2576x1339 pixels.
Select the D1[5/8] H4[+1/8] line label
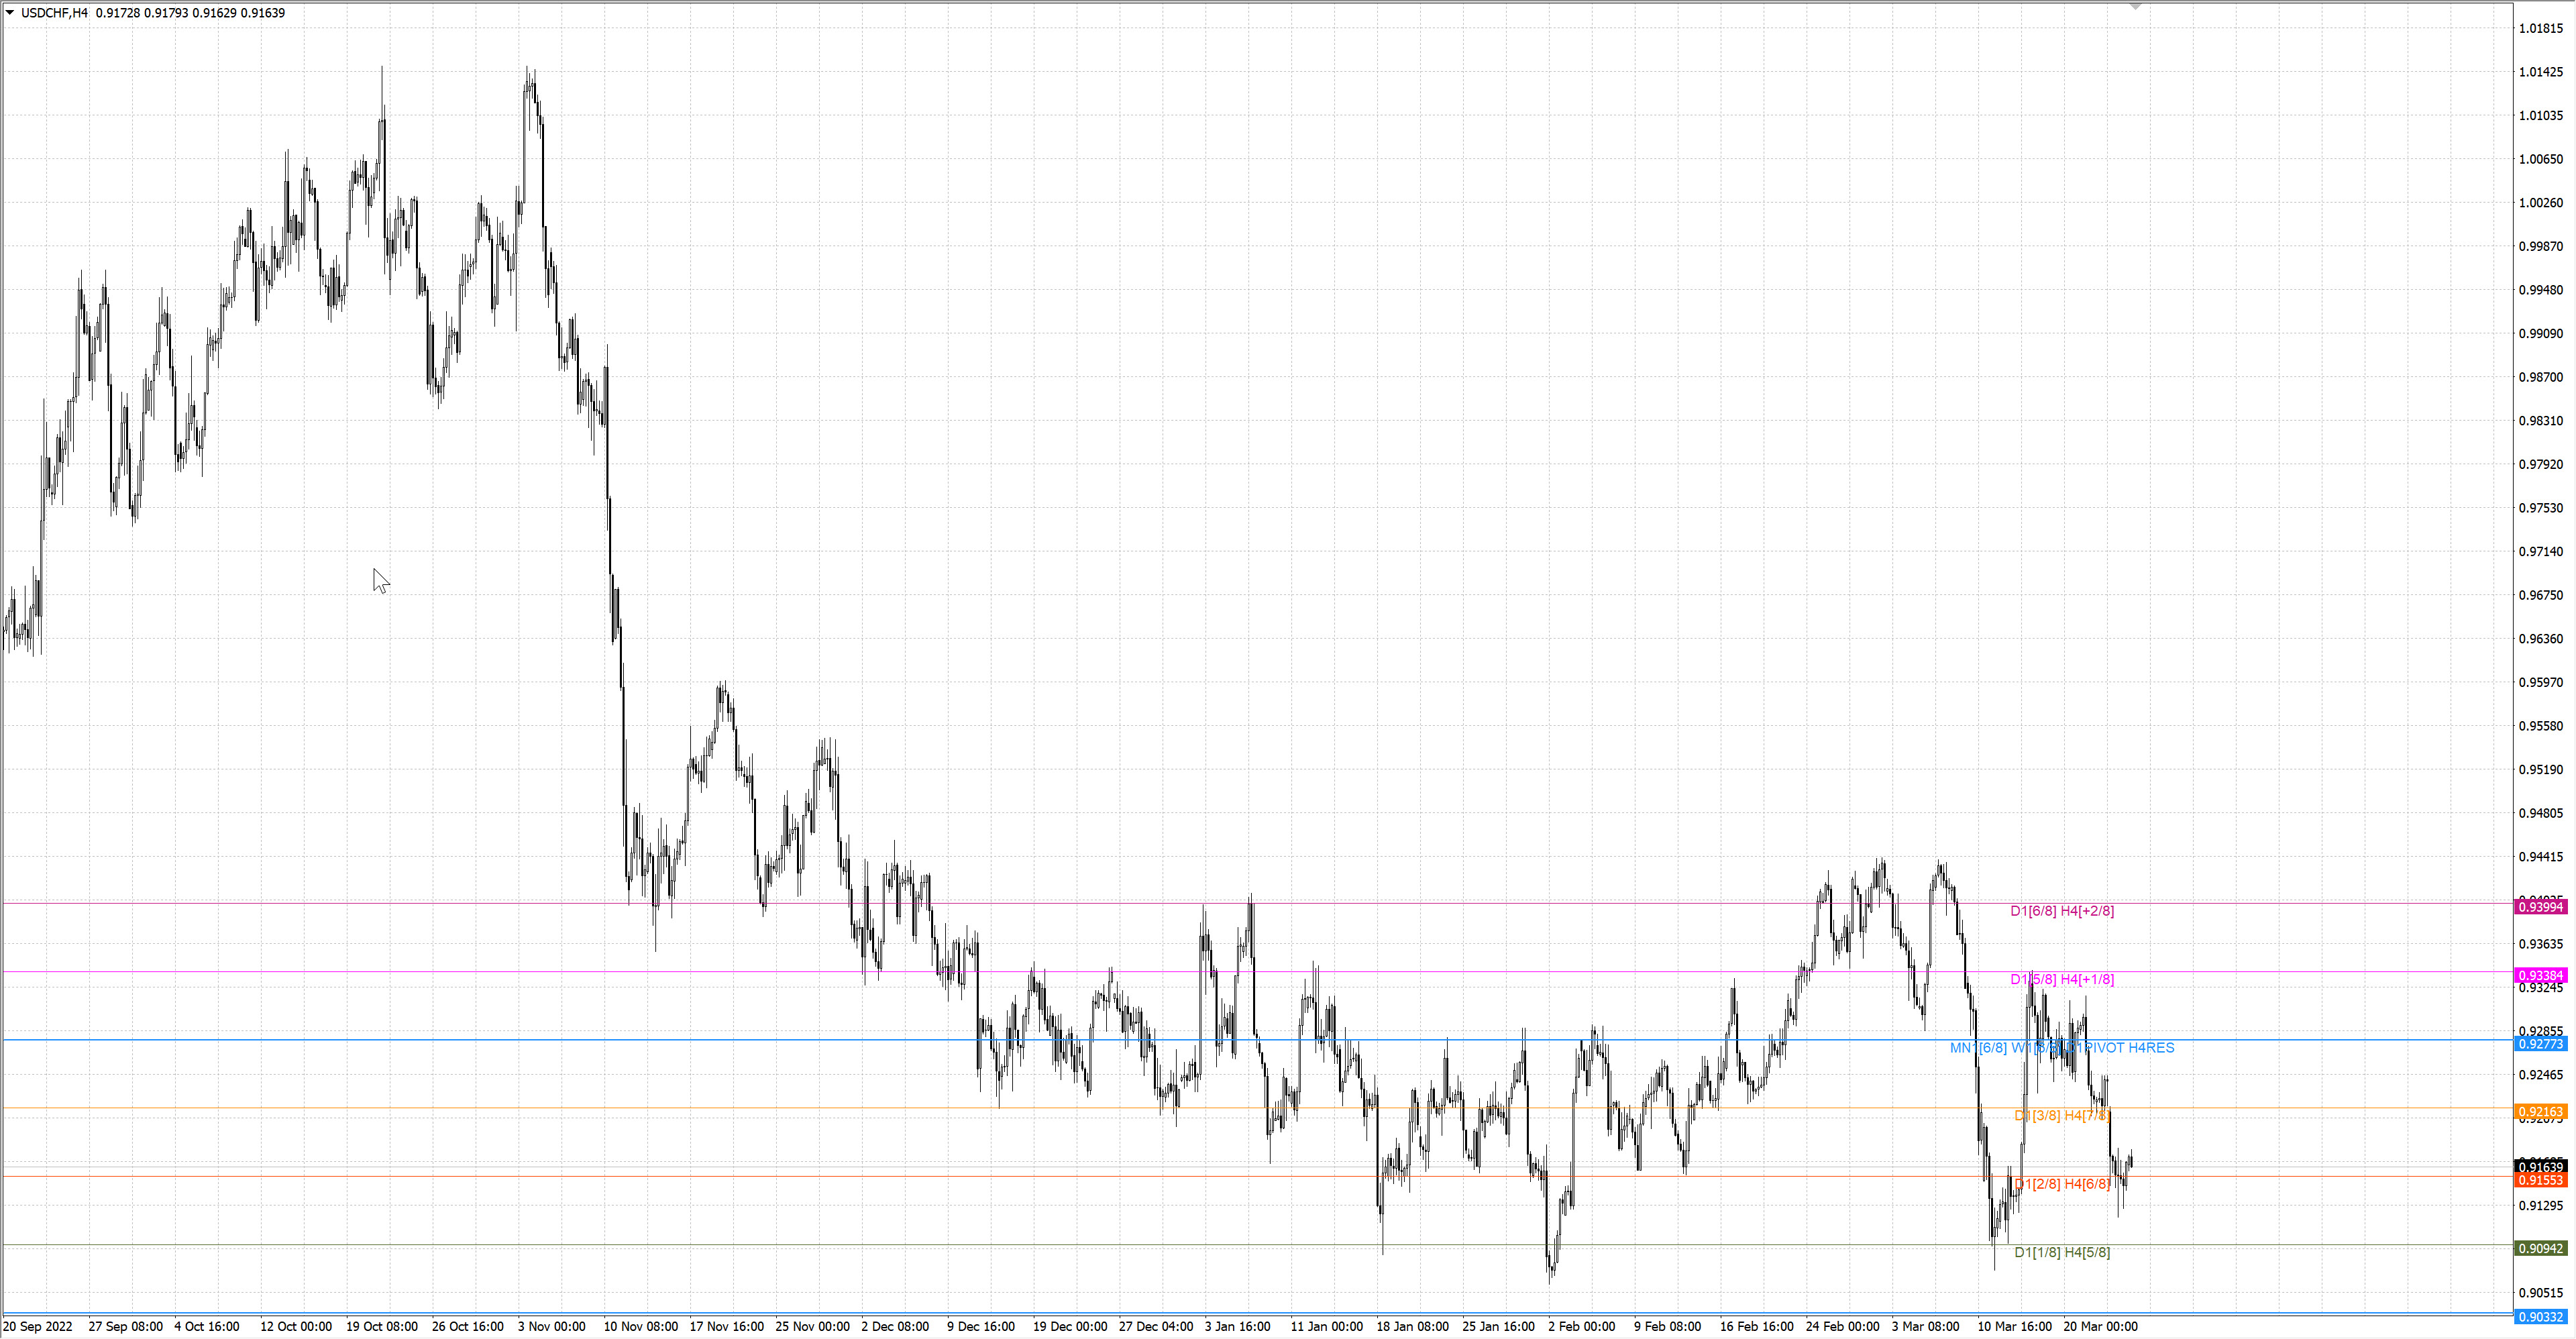tap(2062, 979)
